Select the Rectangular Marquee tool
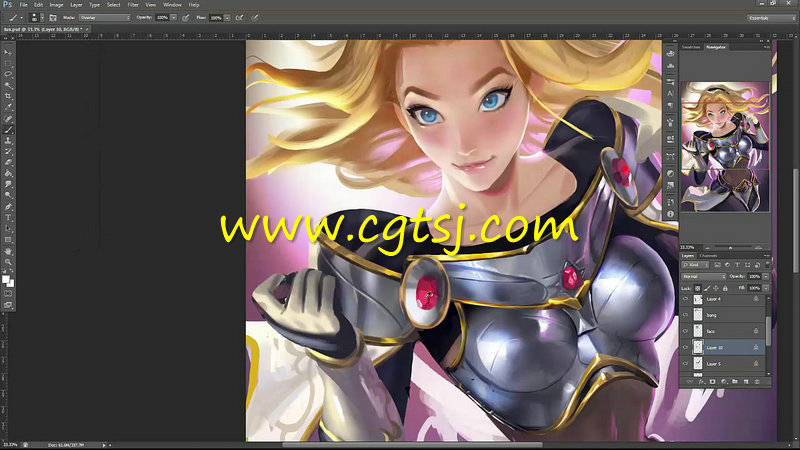Image resolution: width=800 pixels, height=450 pixels. pos(8,64)
